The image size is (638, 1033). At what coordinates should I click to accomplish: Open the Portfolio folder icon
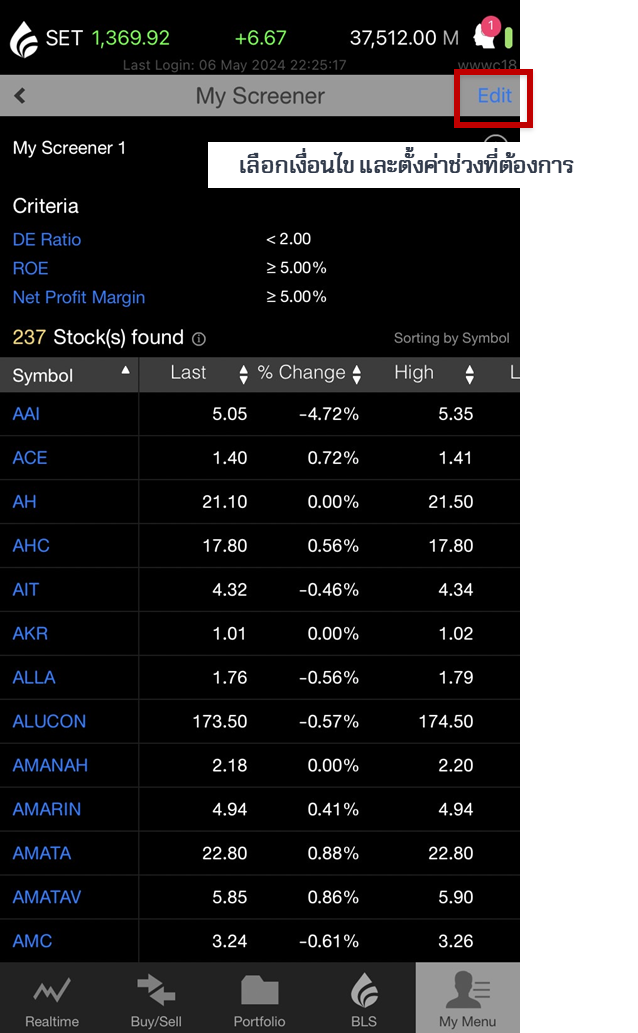click(260, 991)
